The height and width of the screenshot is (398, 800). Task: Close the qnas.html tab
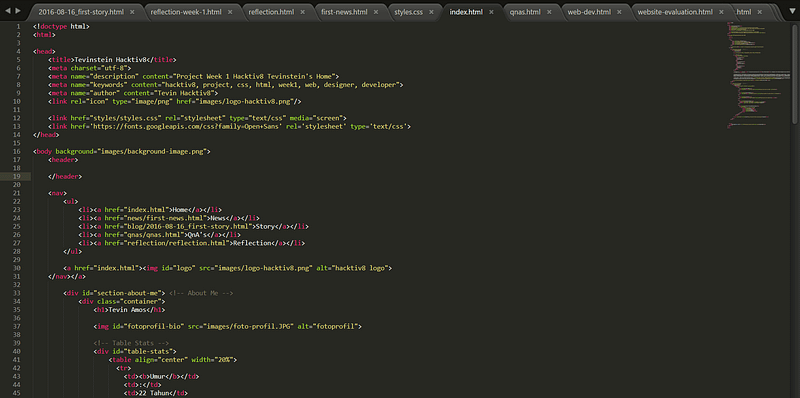pos(550,12)
